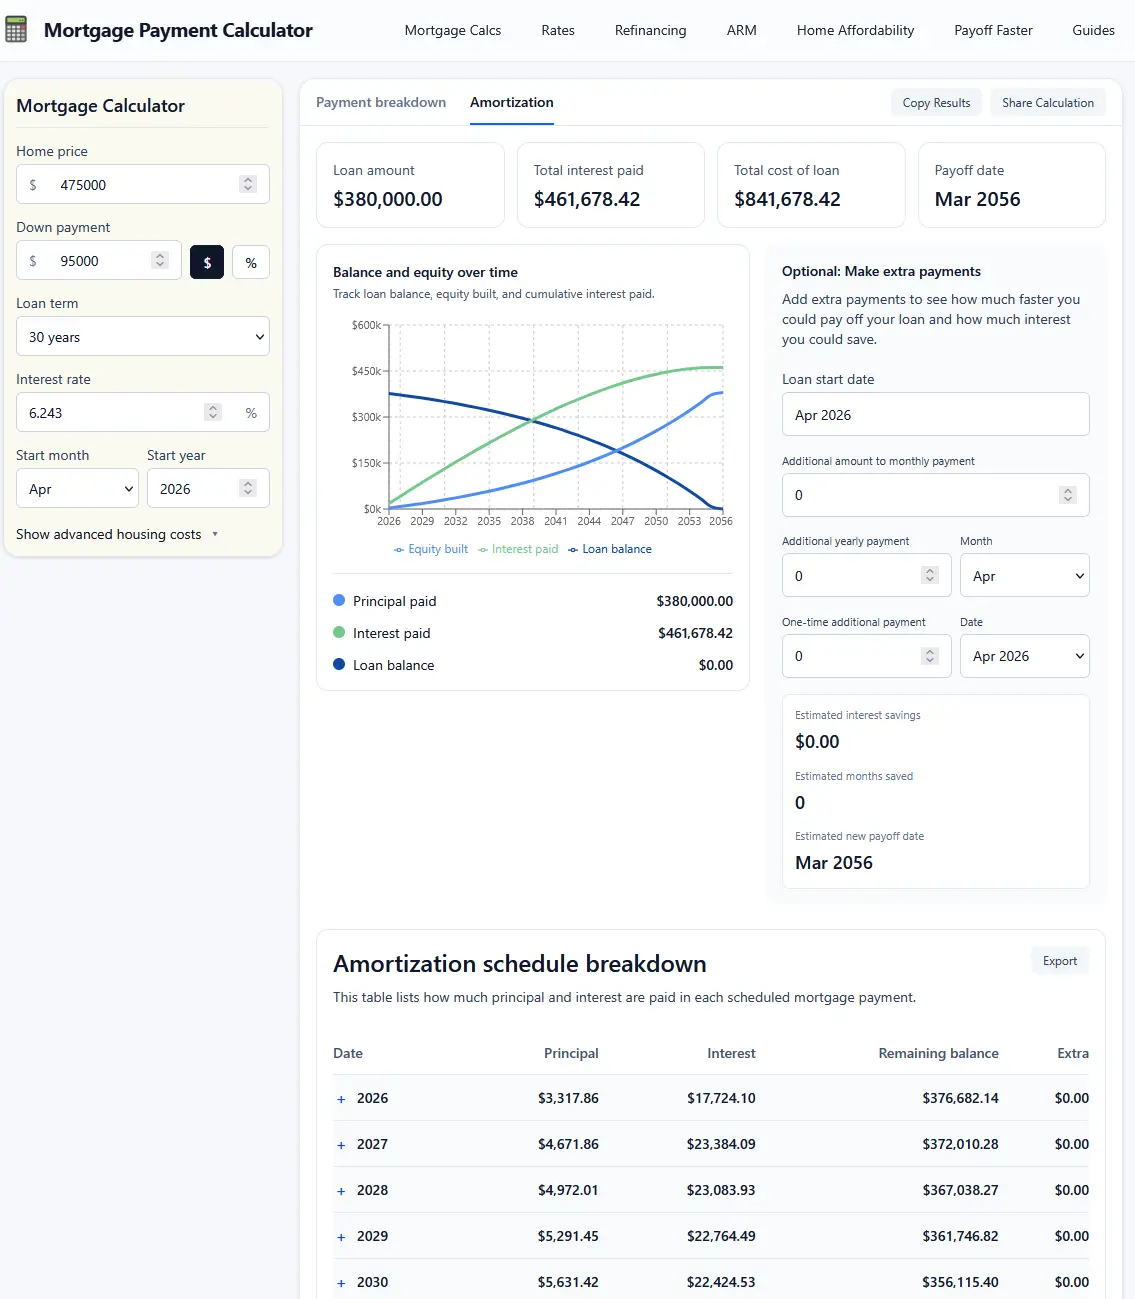Focus the Home price input

pyautogui.click(x=143, y=184)
